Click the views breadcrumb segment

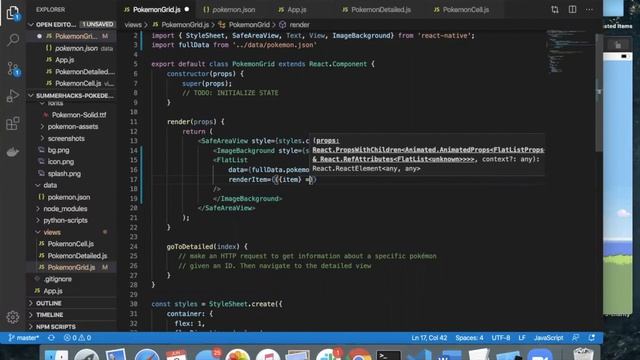pos(133,25)
